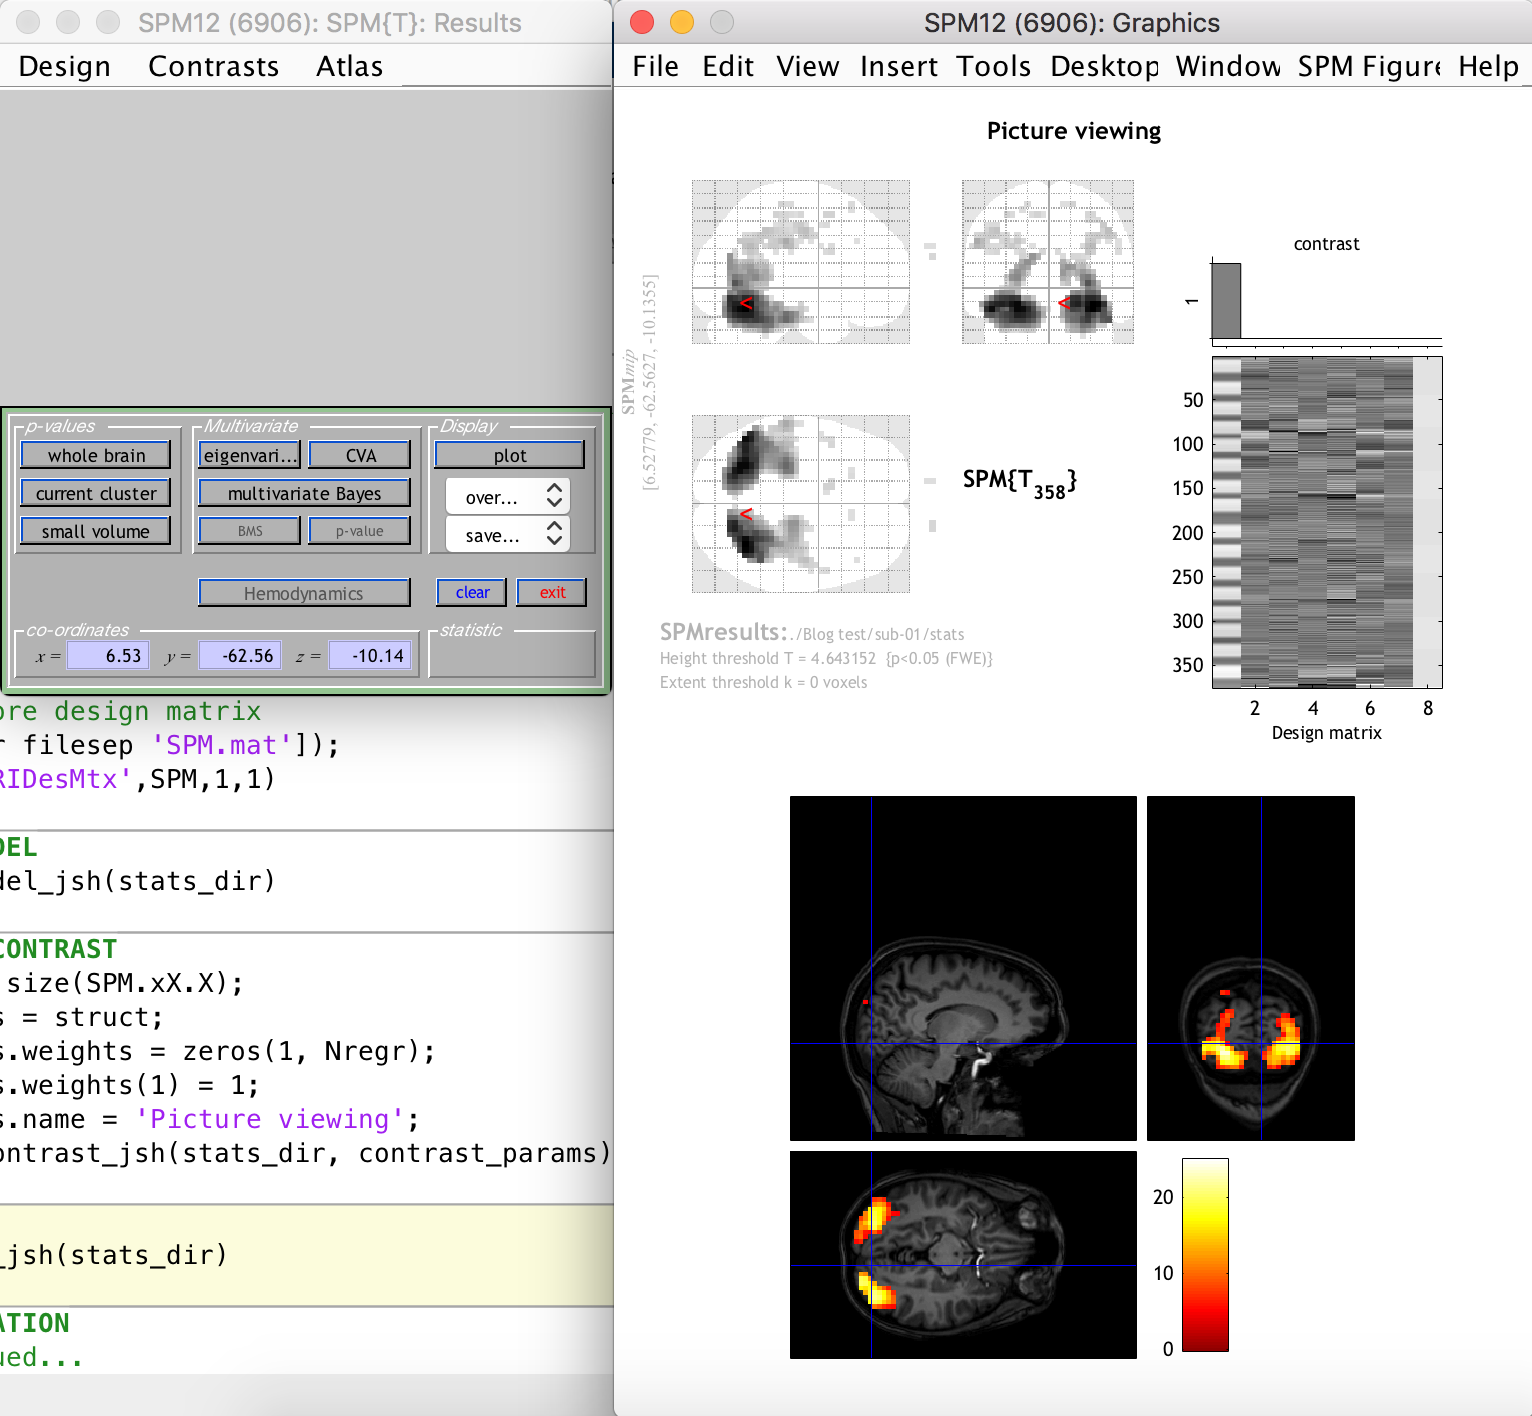Click red cursor in axial glass brain
1532x1416 pixels.
click(x=745, y=514)
